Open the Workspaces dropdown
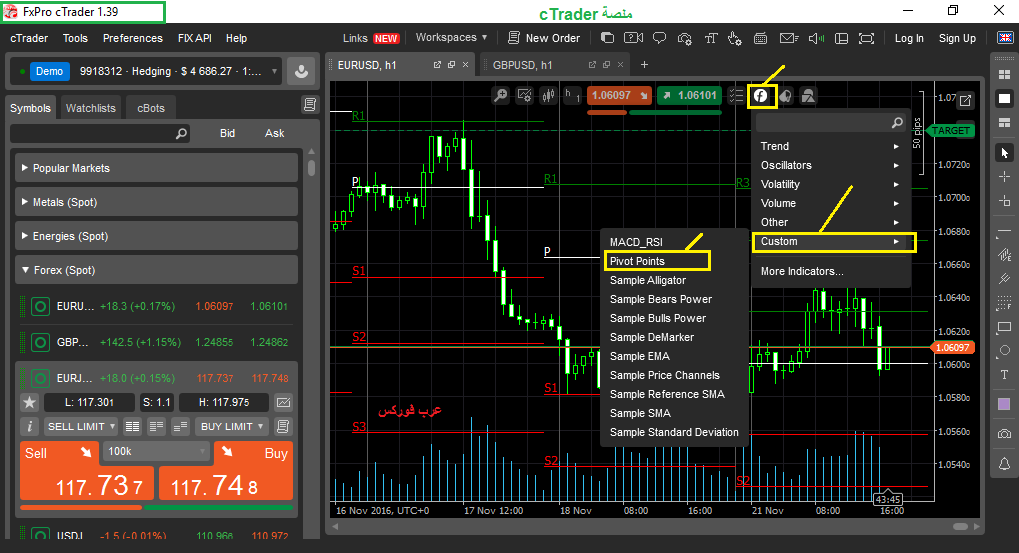Viewport: 1019px width, 553px height. pos(452,38)
